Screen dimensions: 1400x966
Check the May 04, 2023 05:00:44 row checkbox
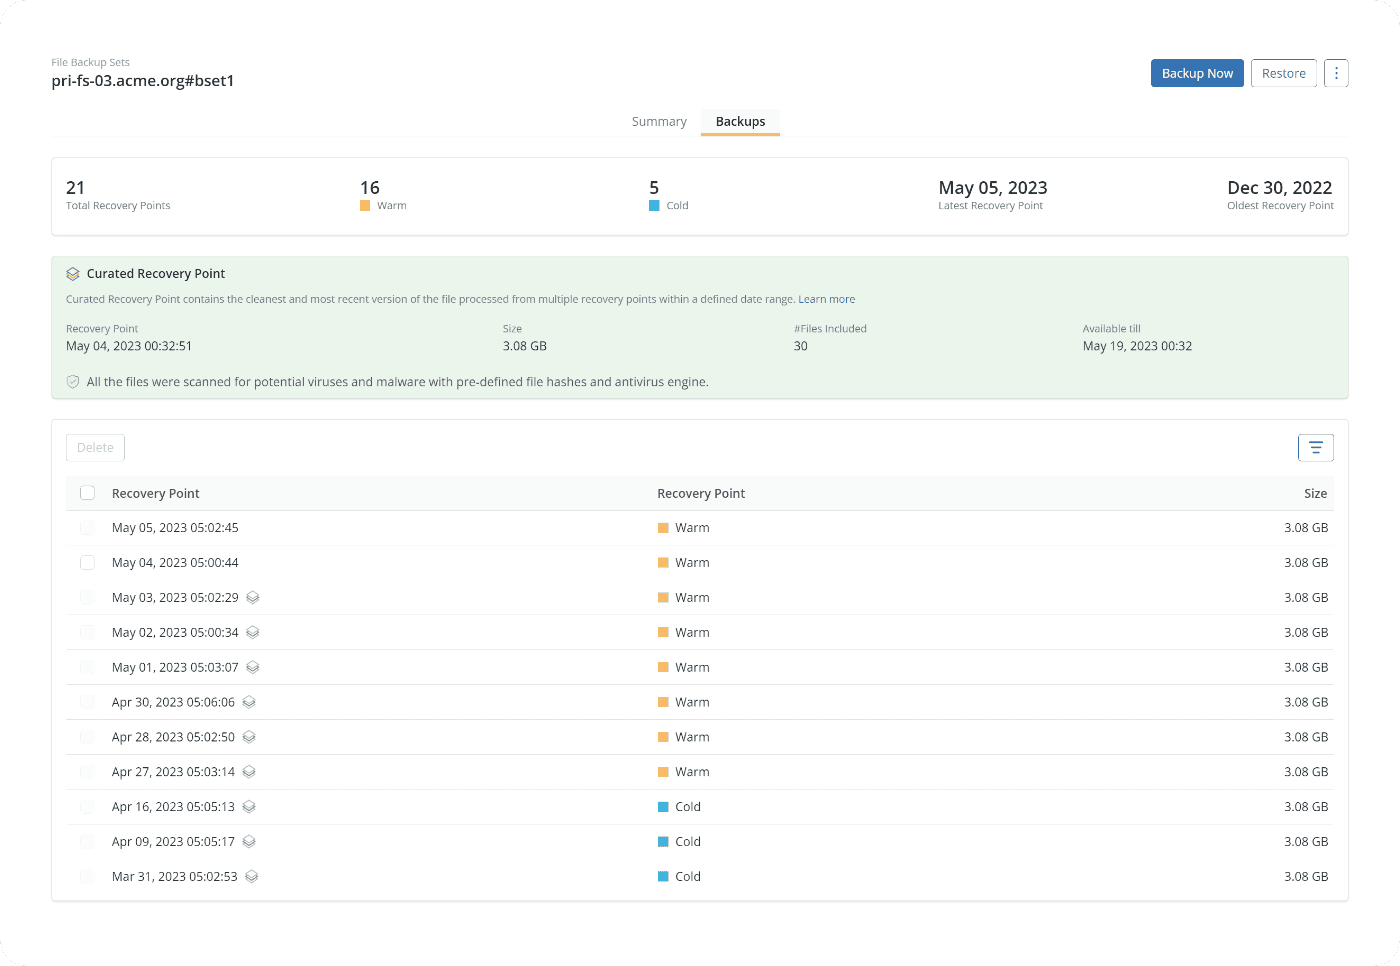point(88,563)
